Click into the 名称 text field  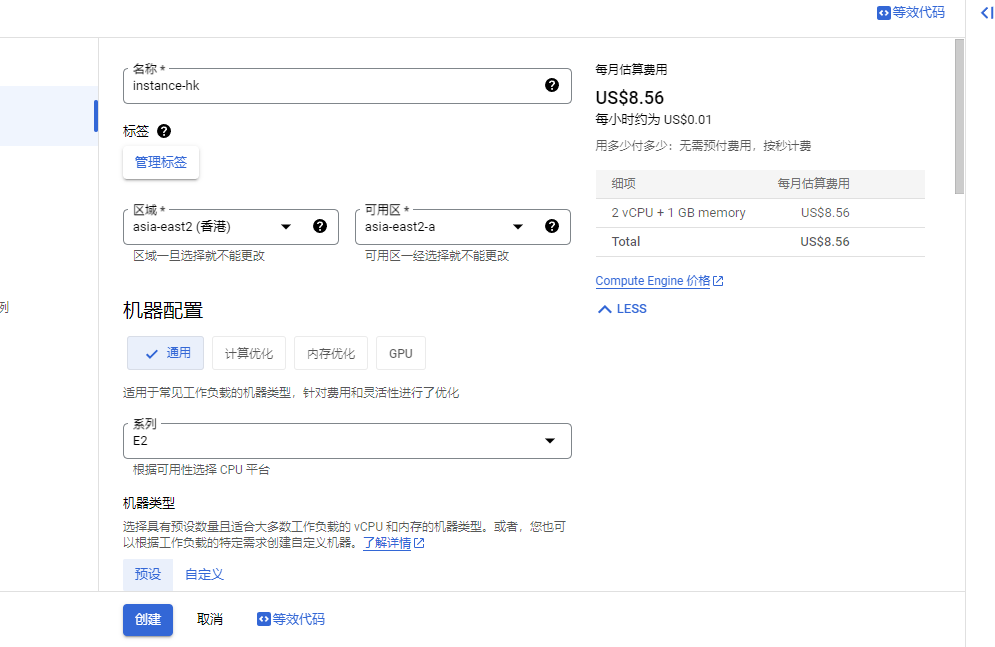(330, 86)
